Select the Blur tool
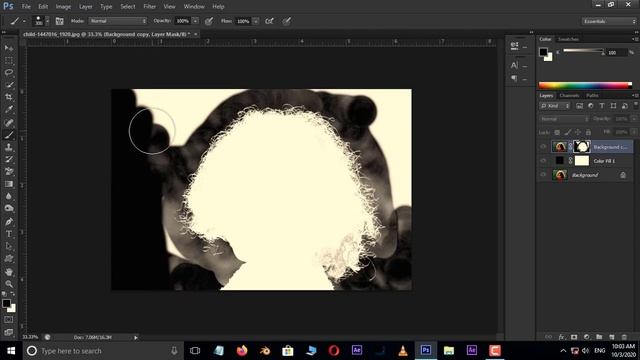Viewport: 640px width, 360px height. 9,196
